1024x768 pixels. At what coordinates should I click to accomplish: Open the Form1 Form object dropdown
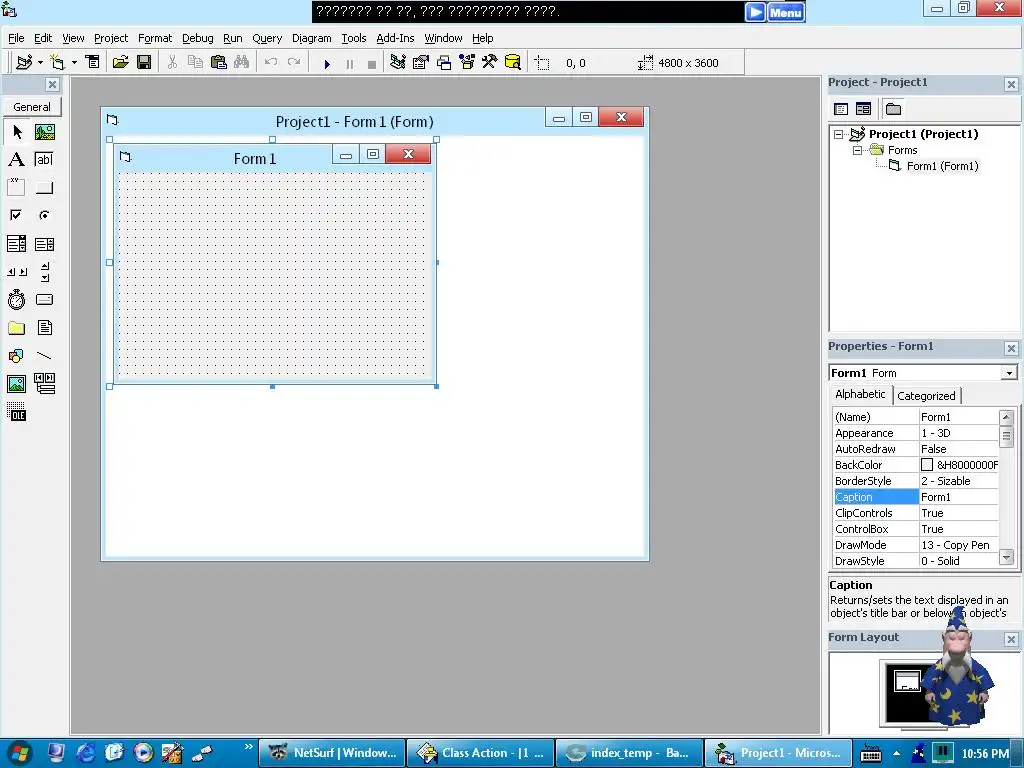click(x=1010, y=373)
